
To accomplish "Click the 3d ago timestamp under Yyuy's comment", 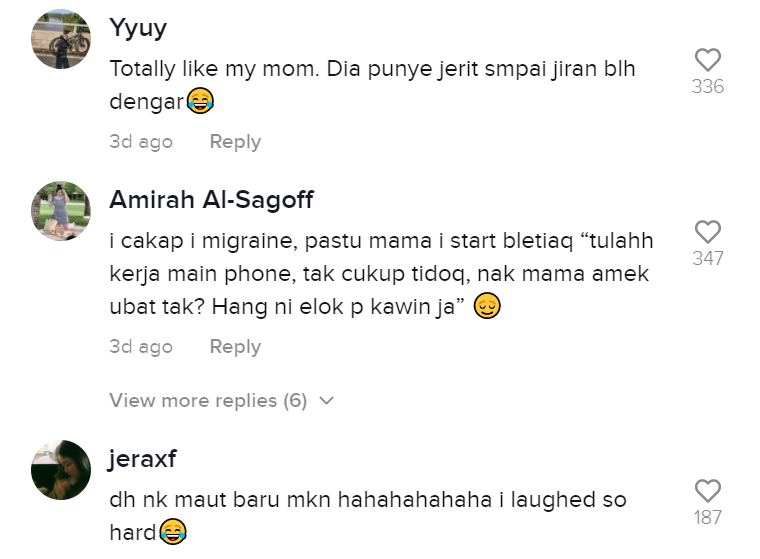I will click(140, 142).
